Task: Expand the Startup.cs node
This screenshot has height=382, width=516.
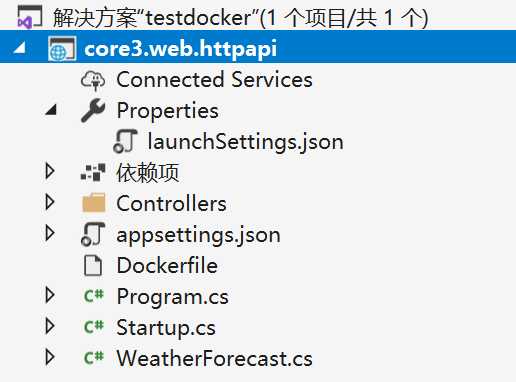Action: [x=50, y=326]
